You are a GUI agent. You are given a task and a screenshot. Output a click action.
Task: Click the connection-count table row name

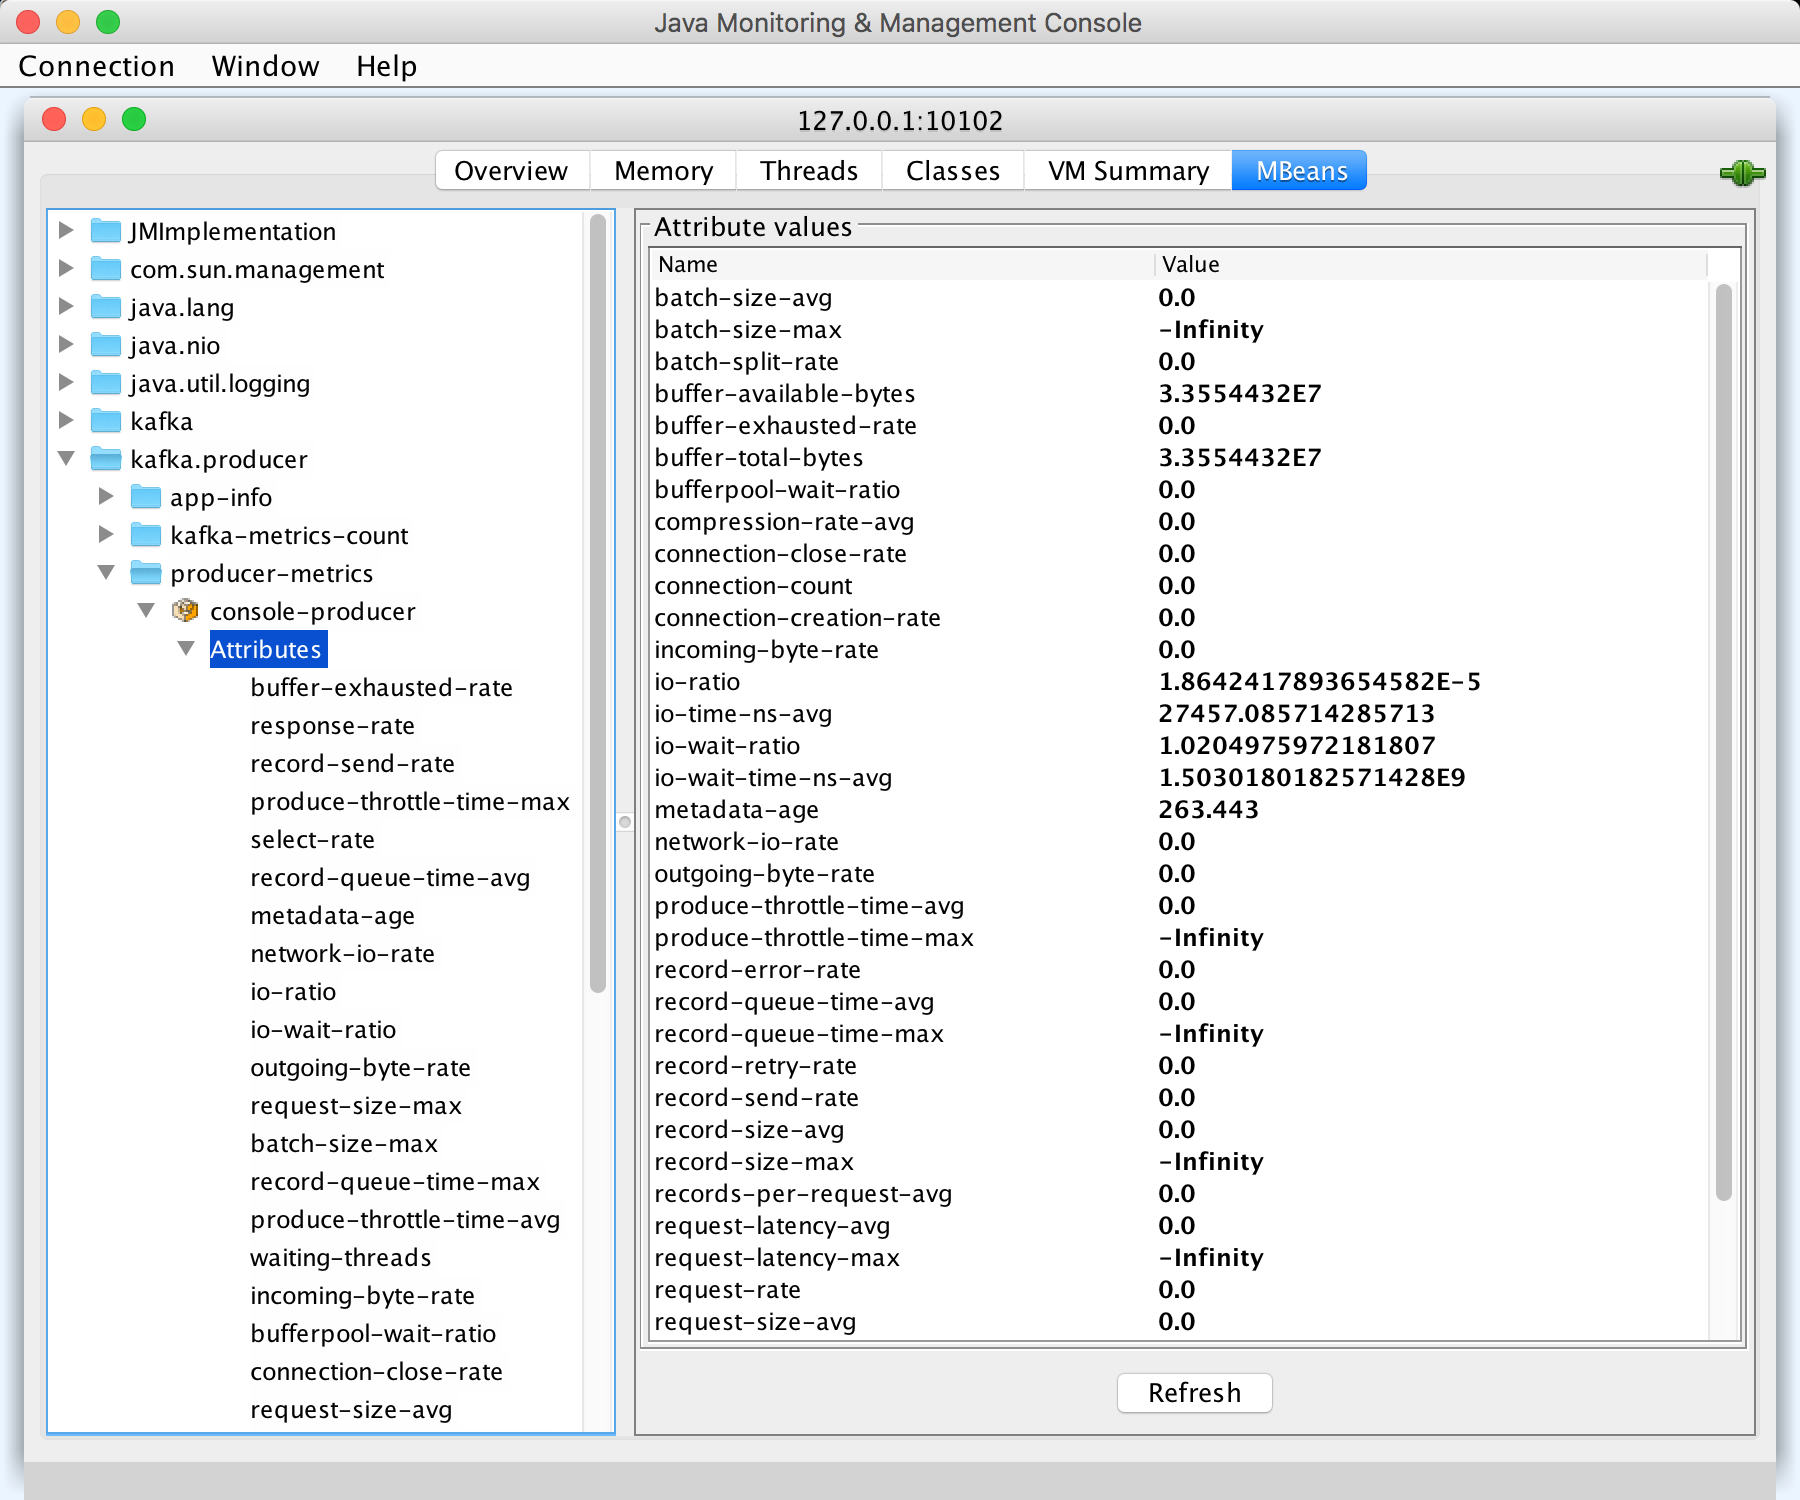click(x=753, y=585)
